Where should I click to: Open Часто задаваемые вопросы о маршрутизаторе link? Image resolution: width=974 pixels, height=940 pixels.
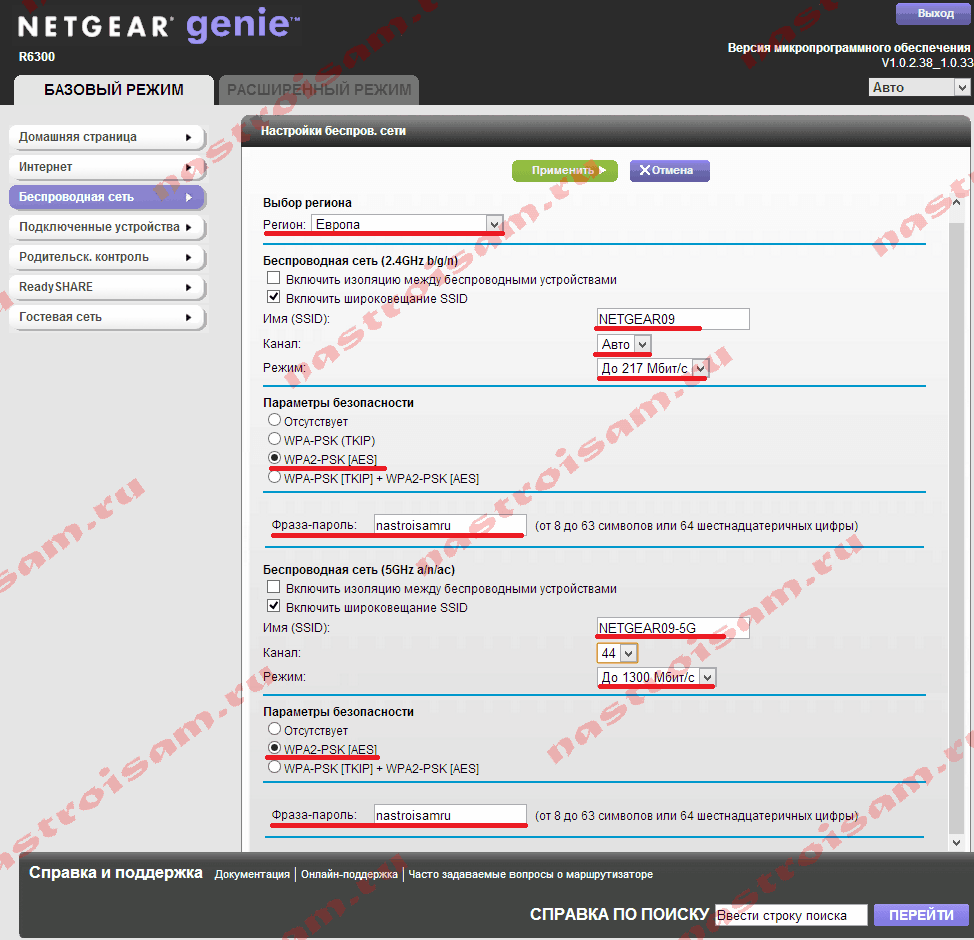pyautogui.click(x=530, y=874)
